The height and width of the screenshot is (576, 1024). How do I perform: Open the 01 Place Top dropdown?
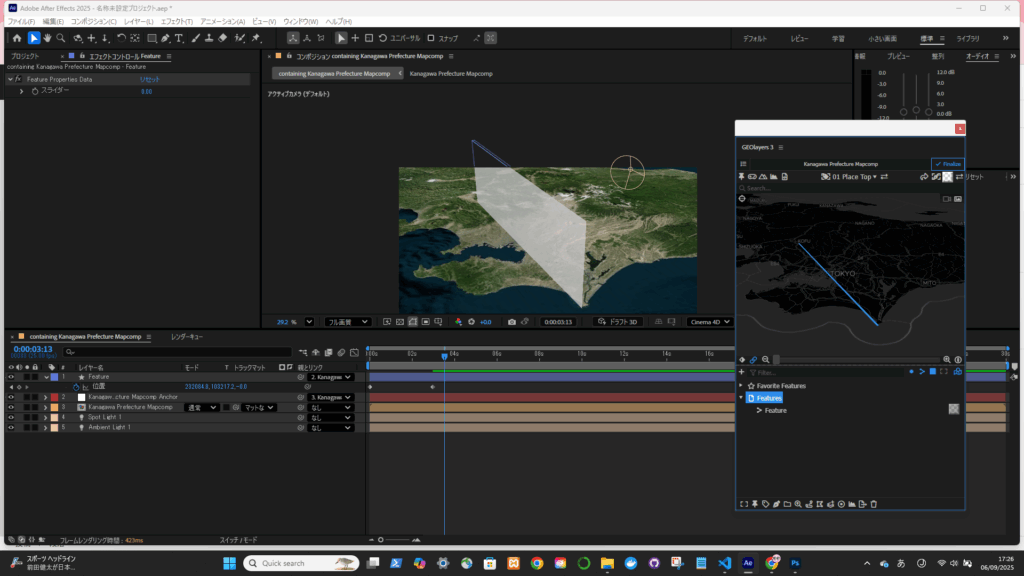point(854,177)
